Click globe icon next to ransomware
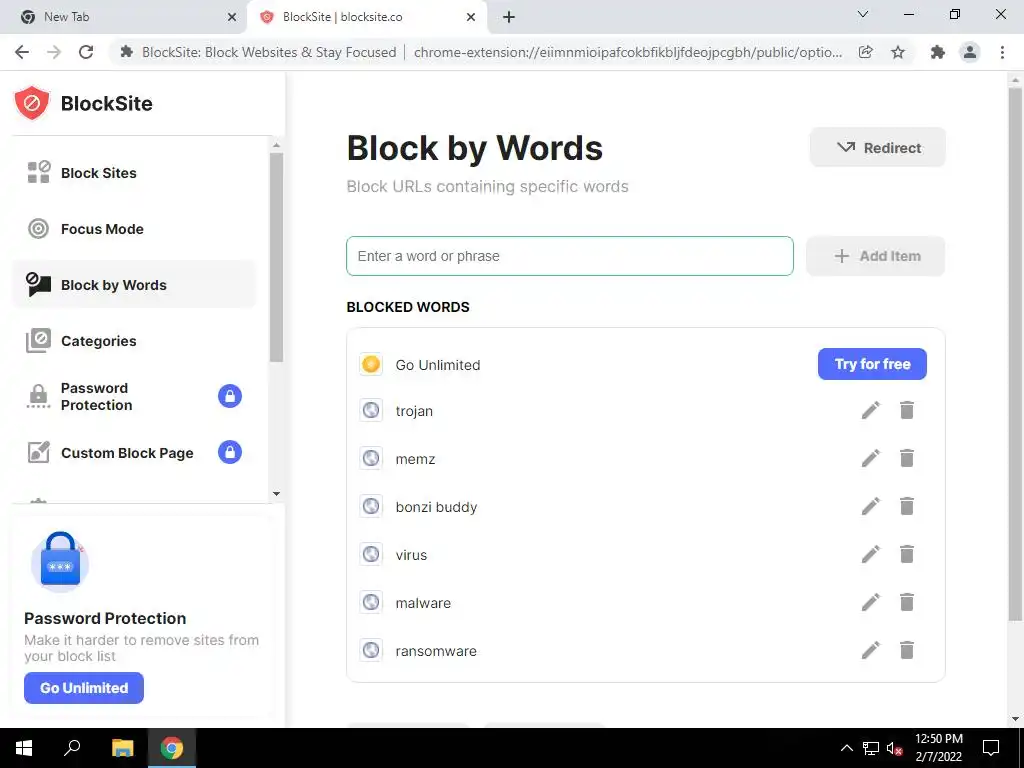This screenshot has height=768, width=1024. [x=371, y=650]
